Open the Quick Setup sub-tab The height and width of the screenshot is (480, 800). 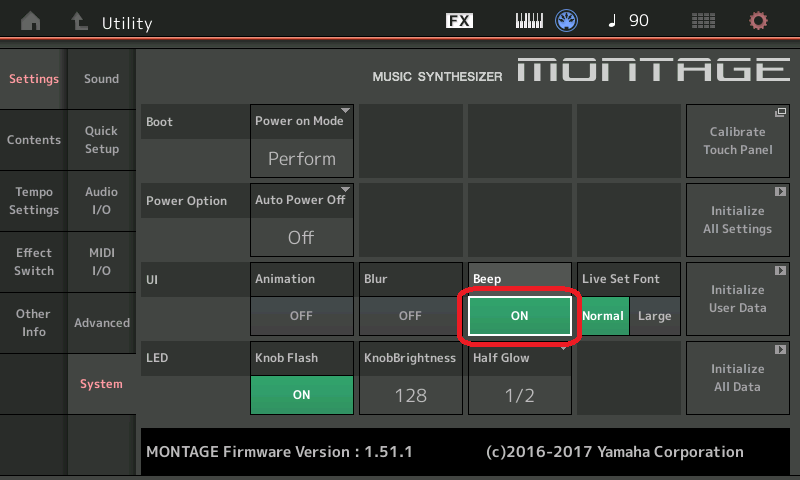102,140
